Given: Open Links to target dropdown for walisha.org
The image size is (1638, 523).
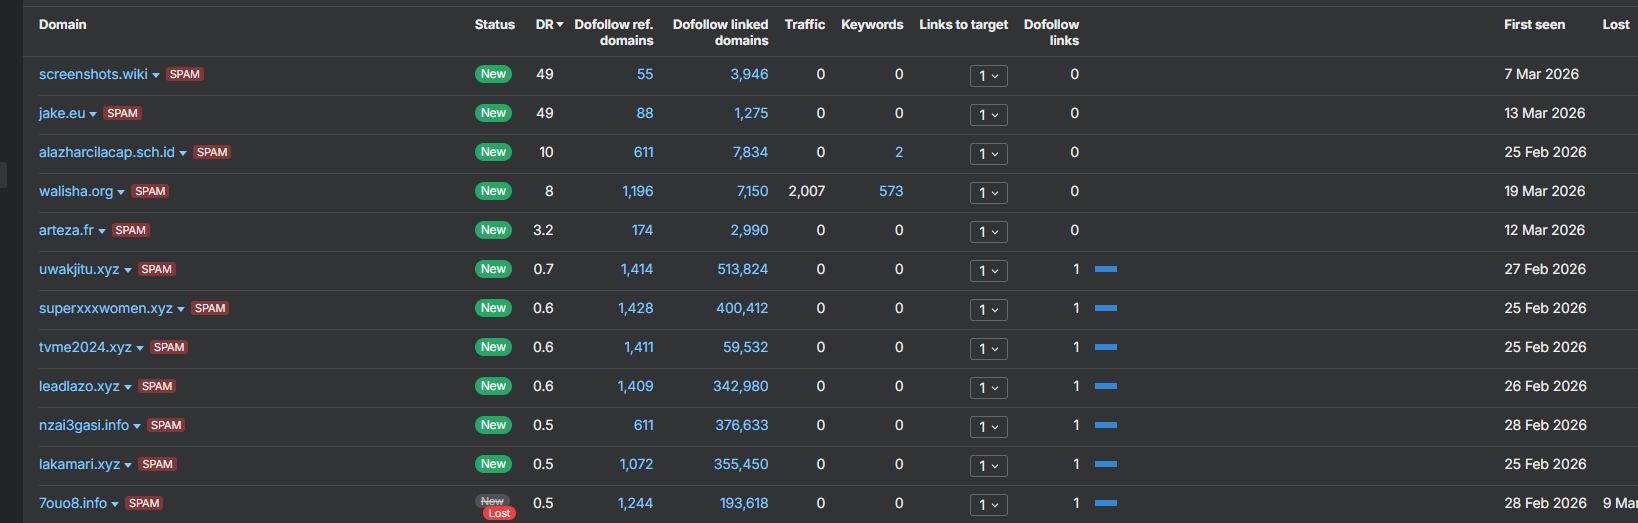Looking at the screenshot, I should (988, 193).
